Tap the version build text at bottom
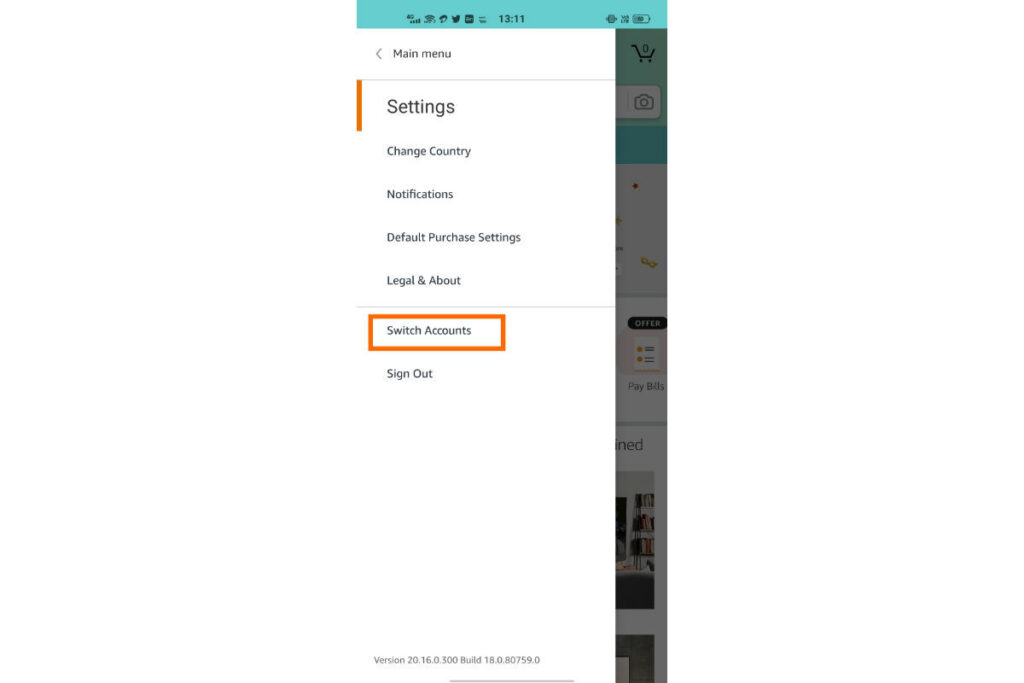The image size is (1024, 683). (456, 660)
